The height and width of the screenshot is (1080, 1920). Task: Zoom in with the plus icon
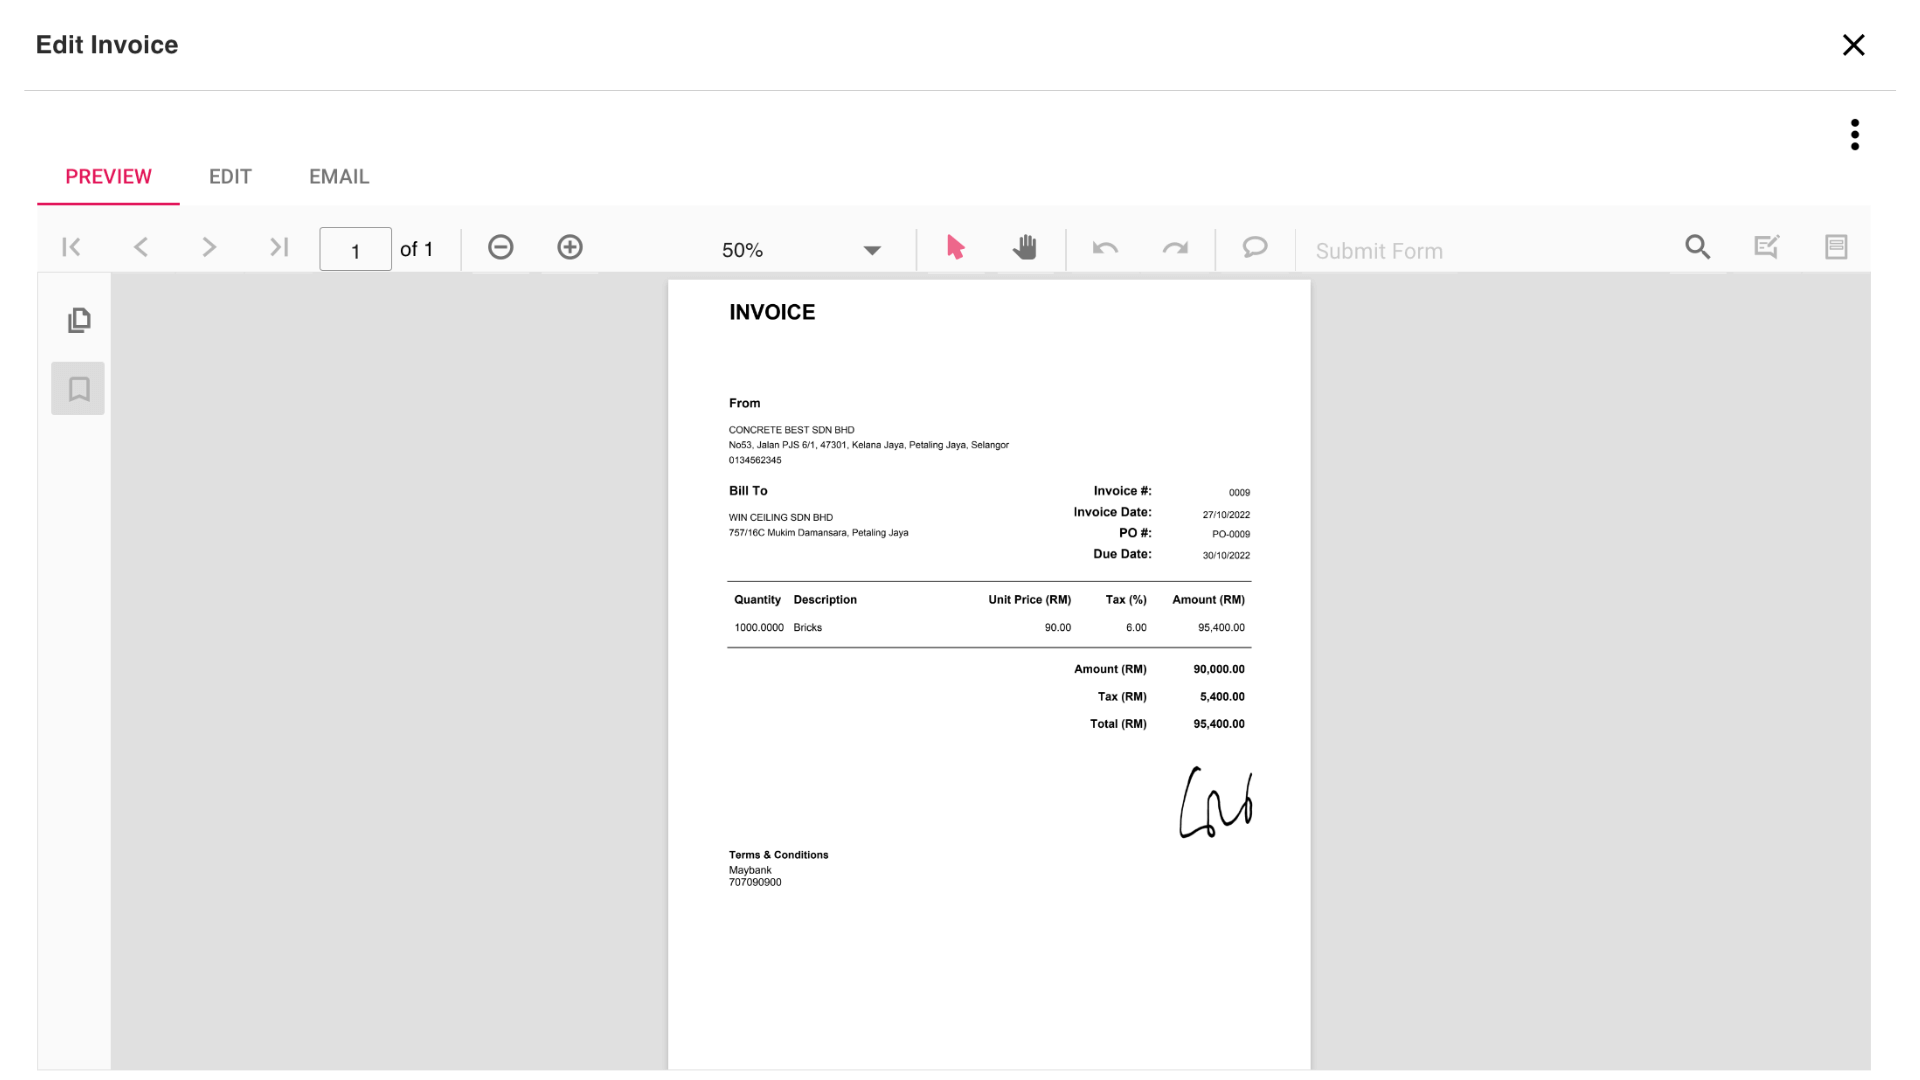click(570, 247)
